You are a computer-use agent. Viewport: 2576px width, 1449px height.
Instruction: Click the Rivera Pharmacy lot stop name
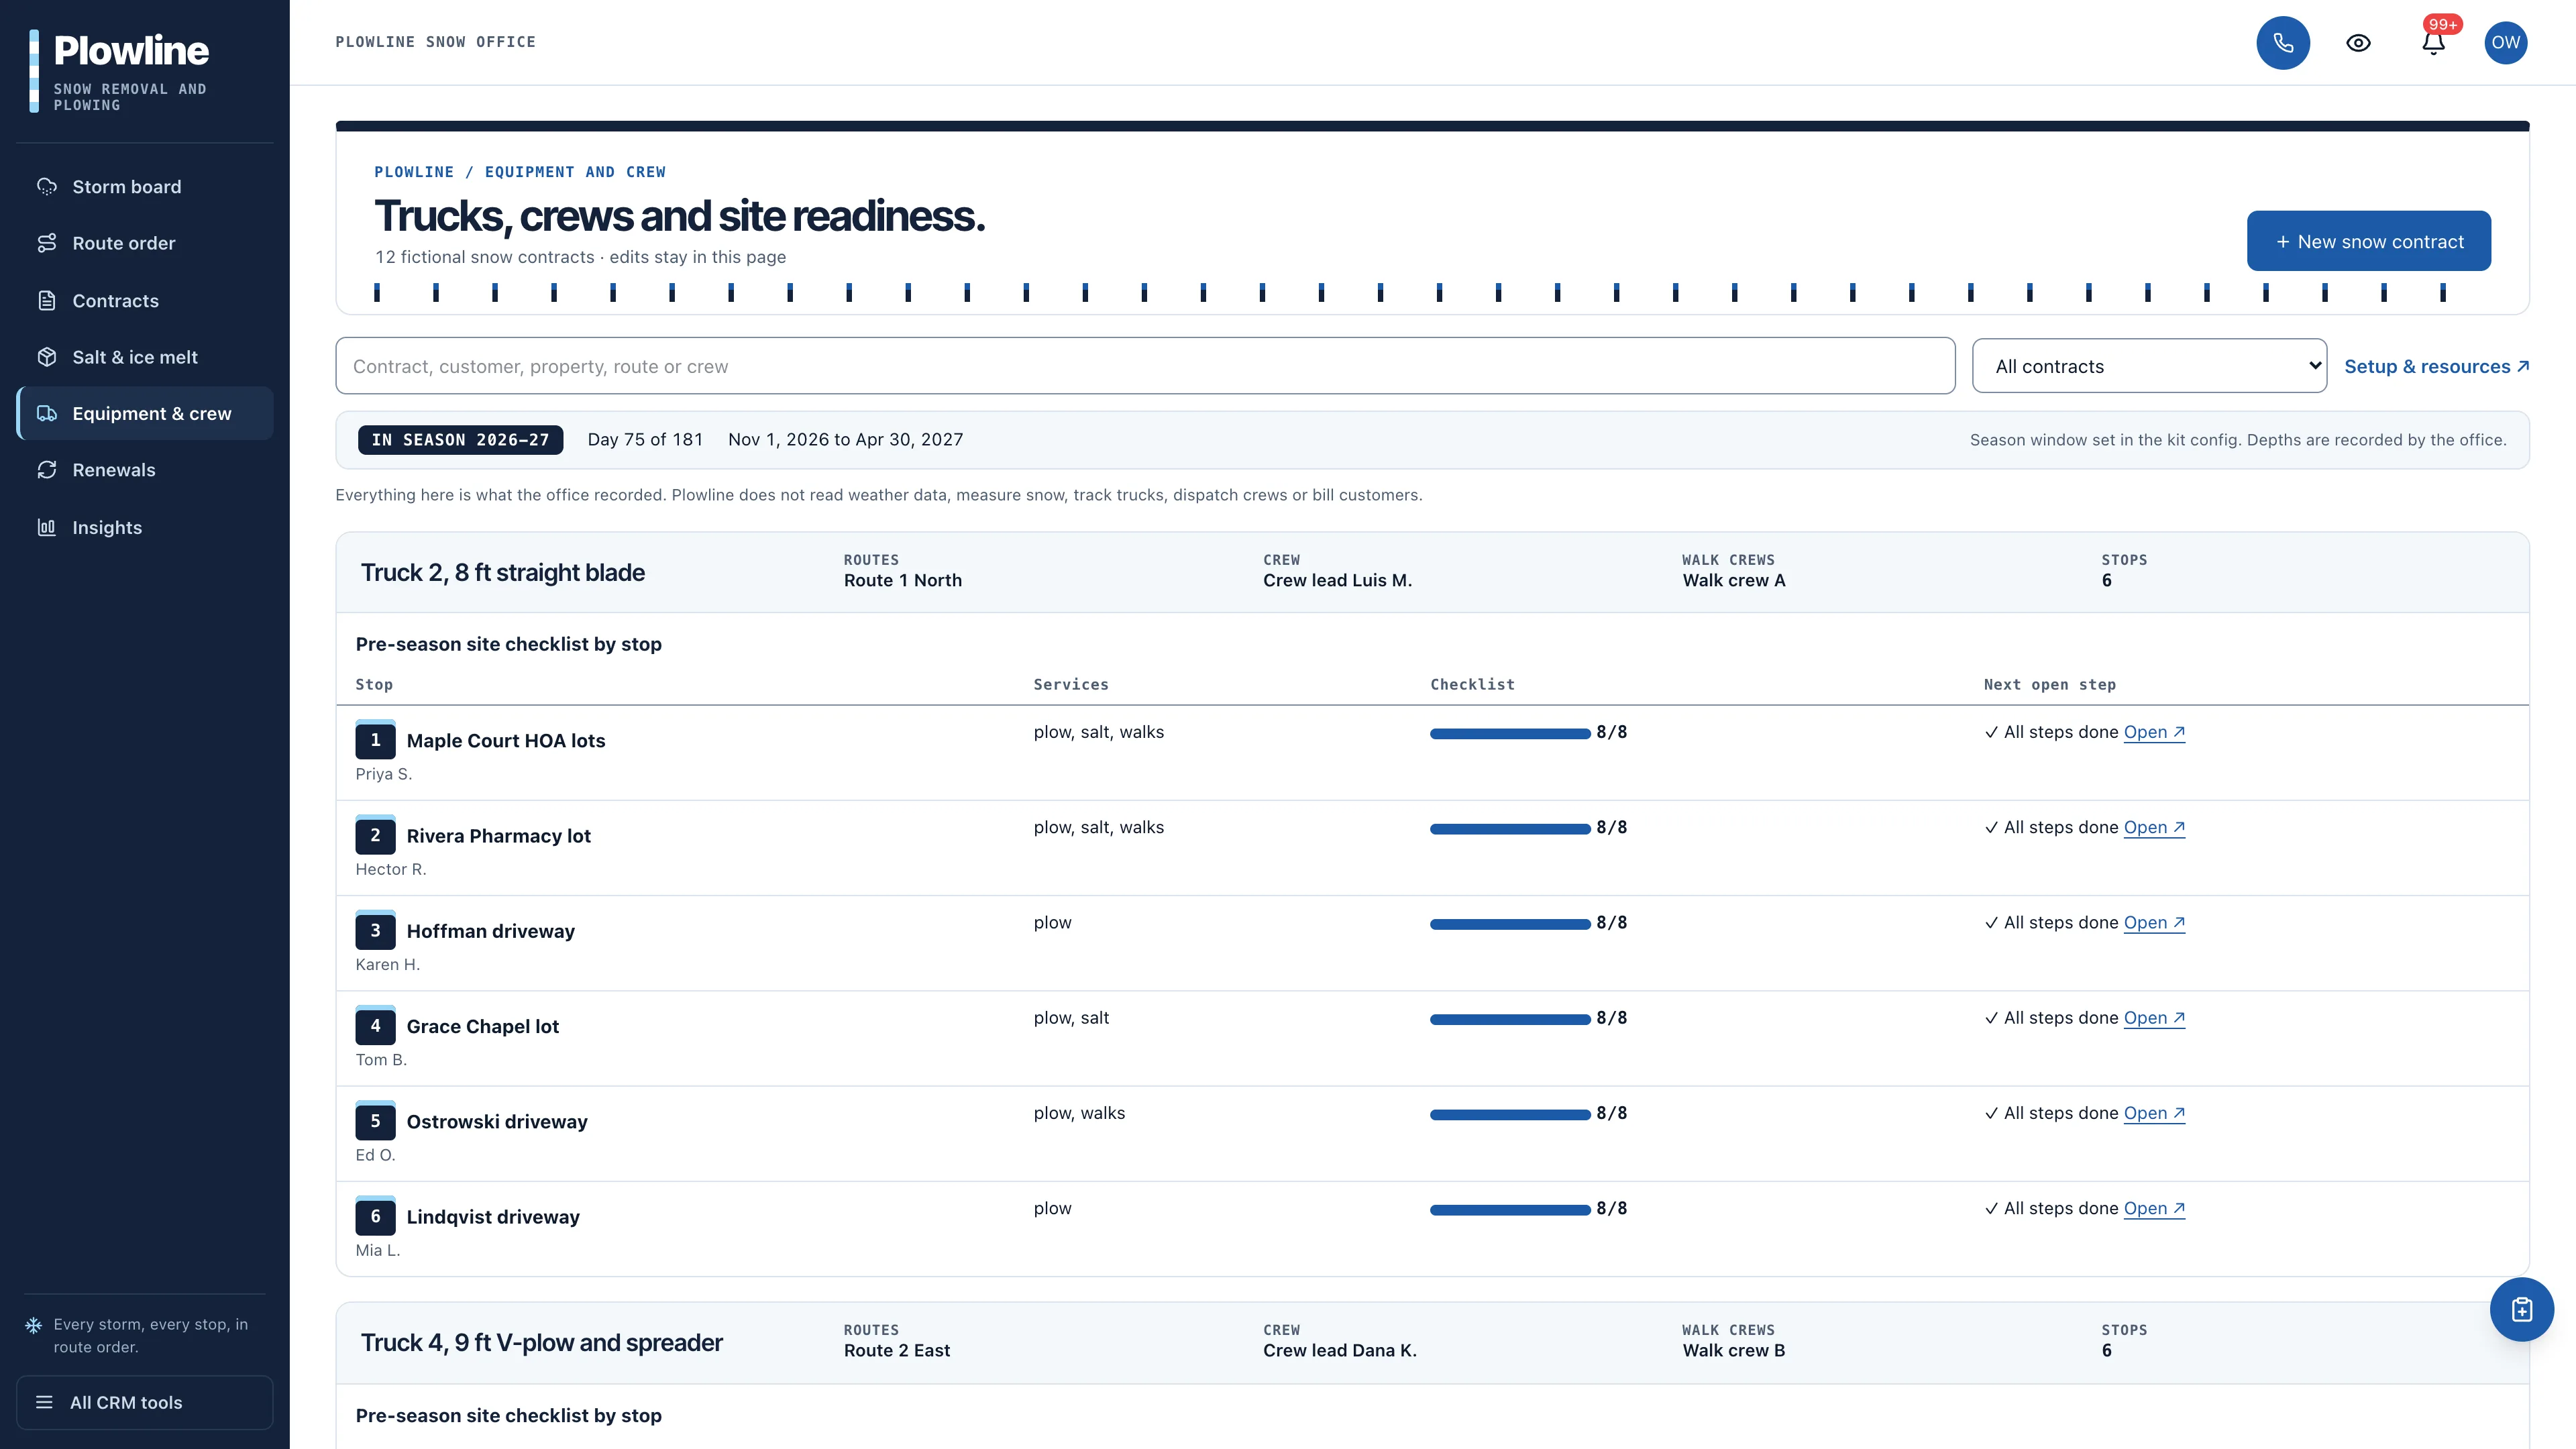click(498, 836)
